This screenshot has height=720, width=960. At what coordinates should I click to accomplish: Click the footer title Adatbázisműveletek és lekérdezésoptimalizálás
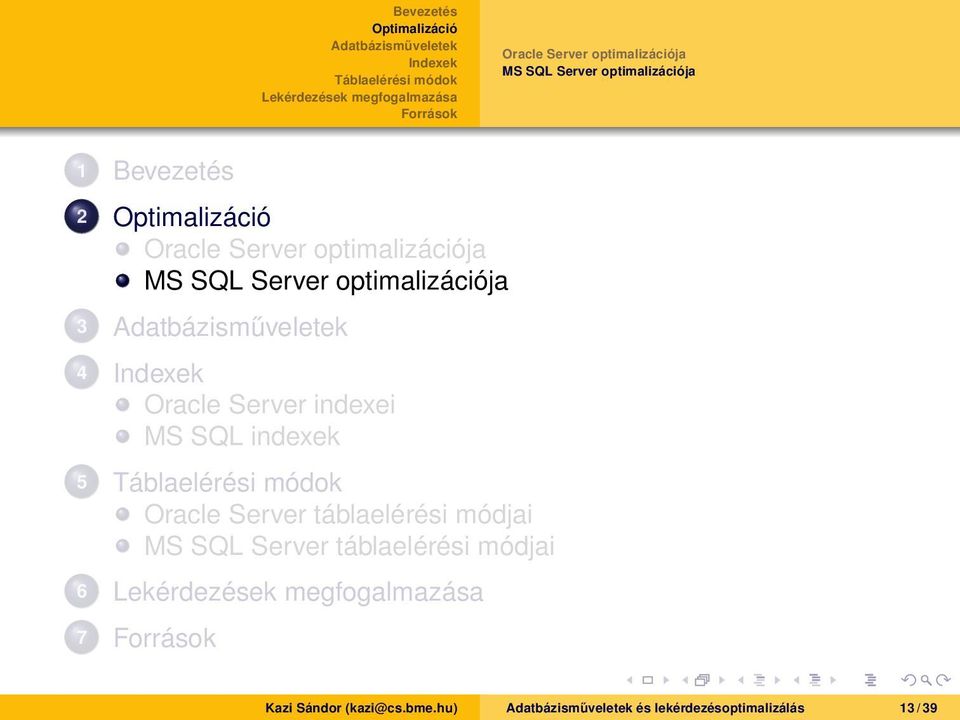[655, 708]
